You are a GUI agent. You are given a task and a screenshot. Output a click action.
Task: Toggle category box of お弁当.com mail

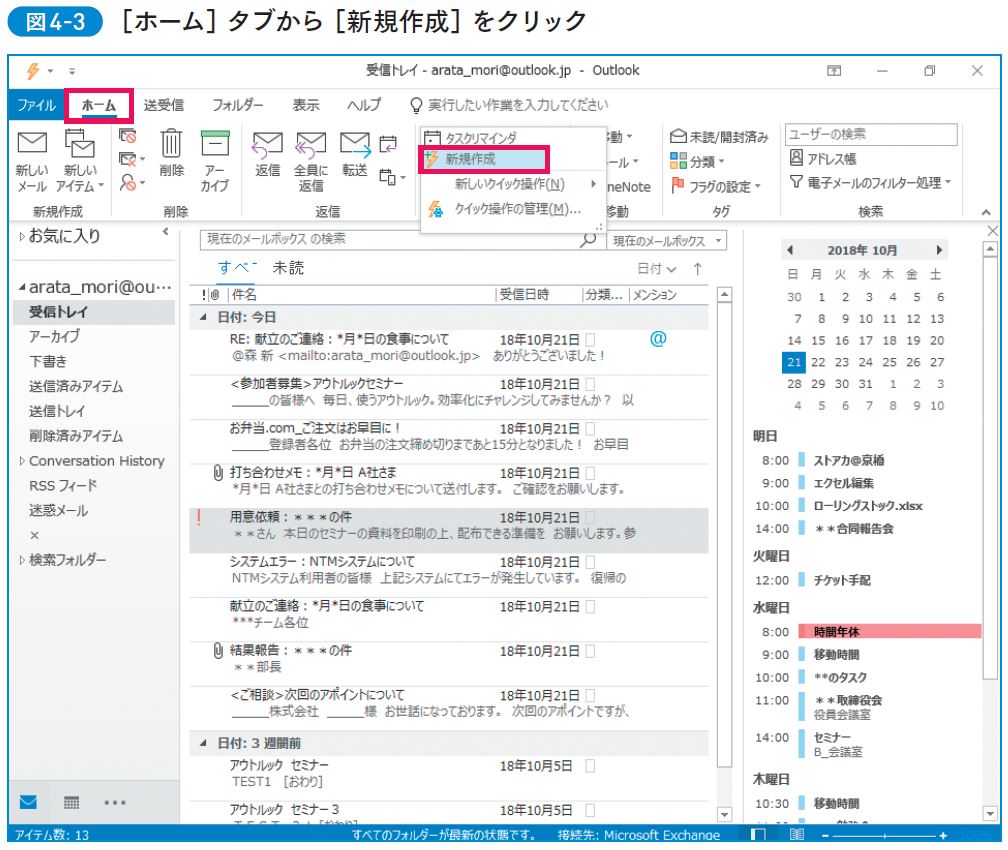[x=590, y=428]
